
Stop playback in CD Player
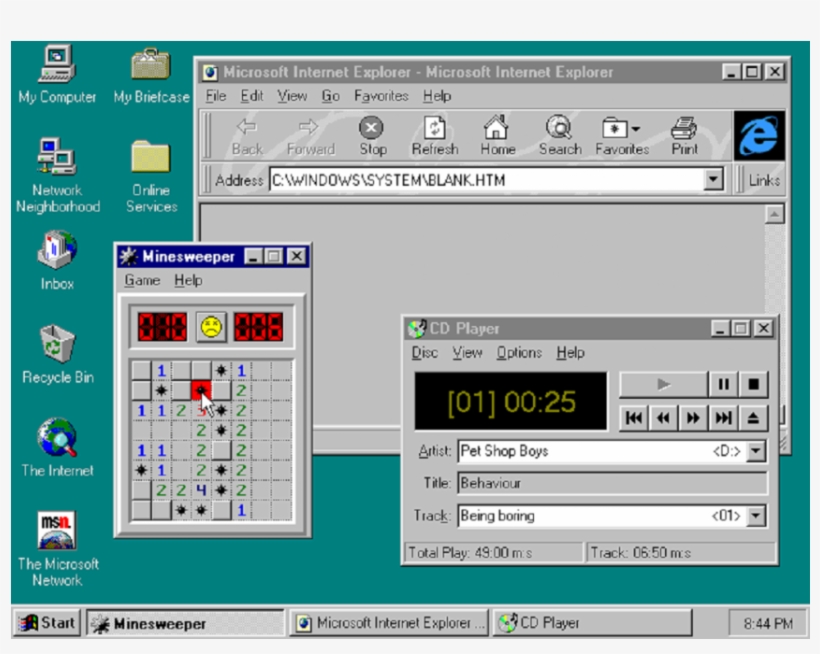[753, 384]
